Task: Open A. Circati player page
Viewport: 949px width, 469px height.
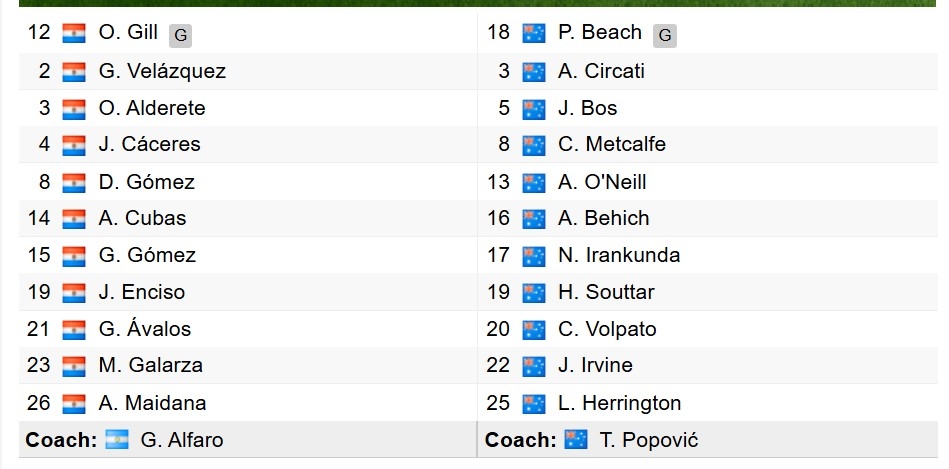Action: click(602, 71)
